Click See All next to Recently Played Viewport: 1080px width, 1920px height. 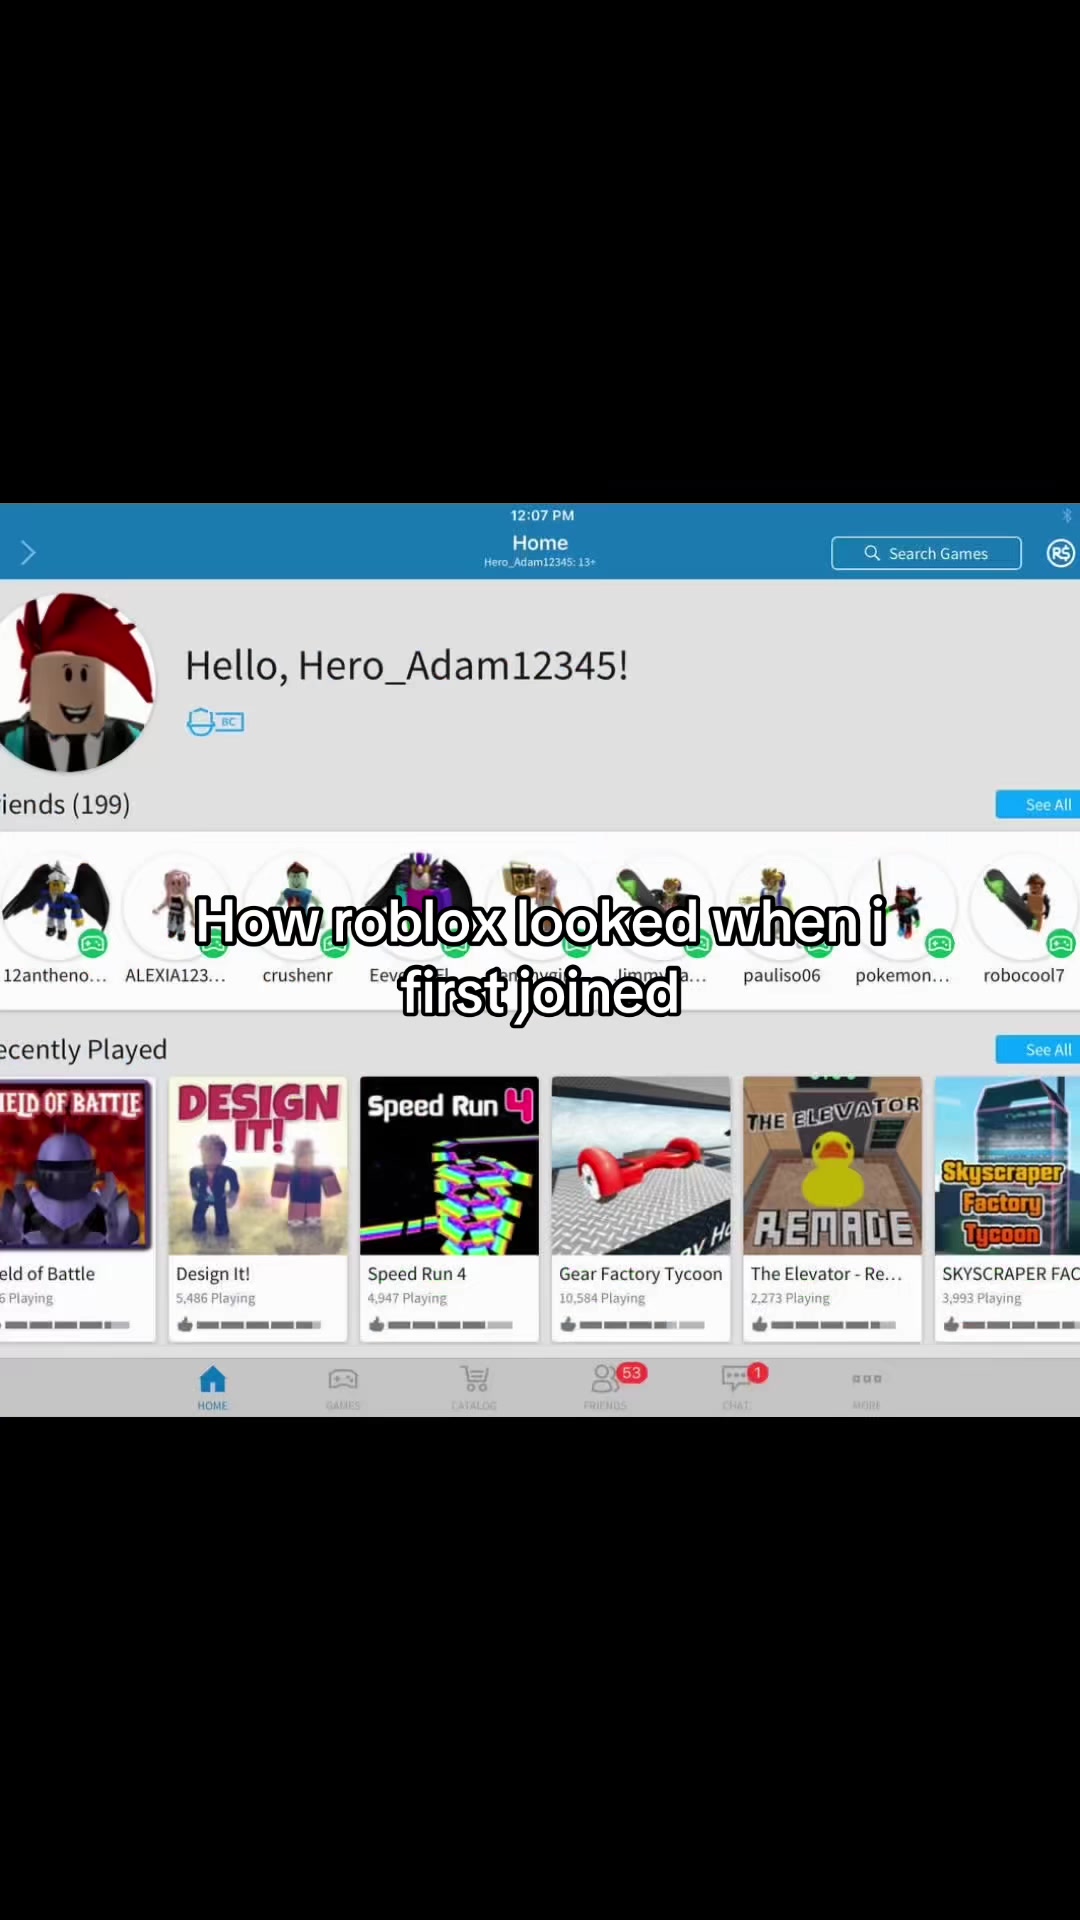point(1038,1049)
